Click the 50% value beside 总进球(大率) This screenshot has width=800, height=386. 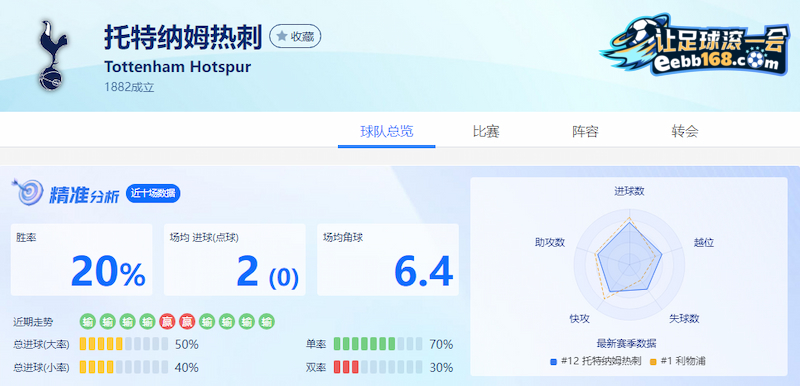187,345
